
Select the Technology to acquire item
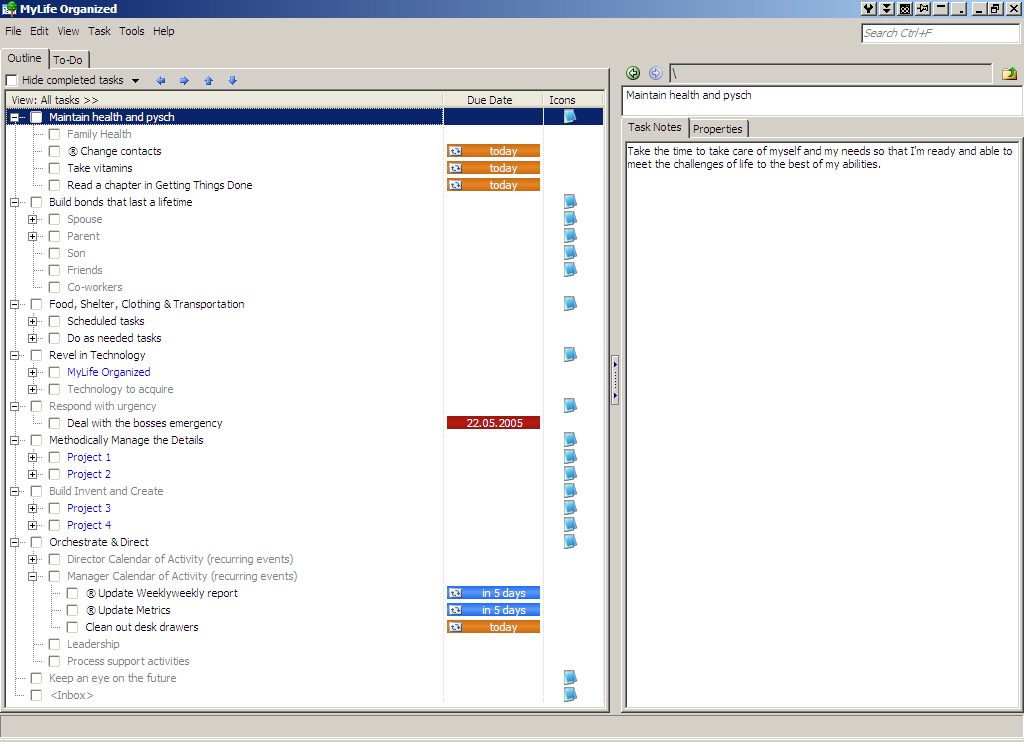tap(120, 389)
